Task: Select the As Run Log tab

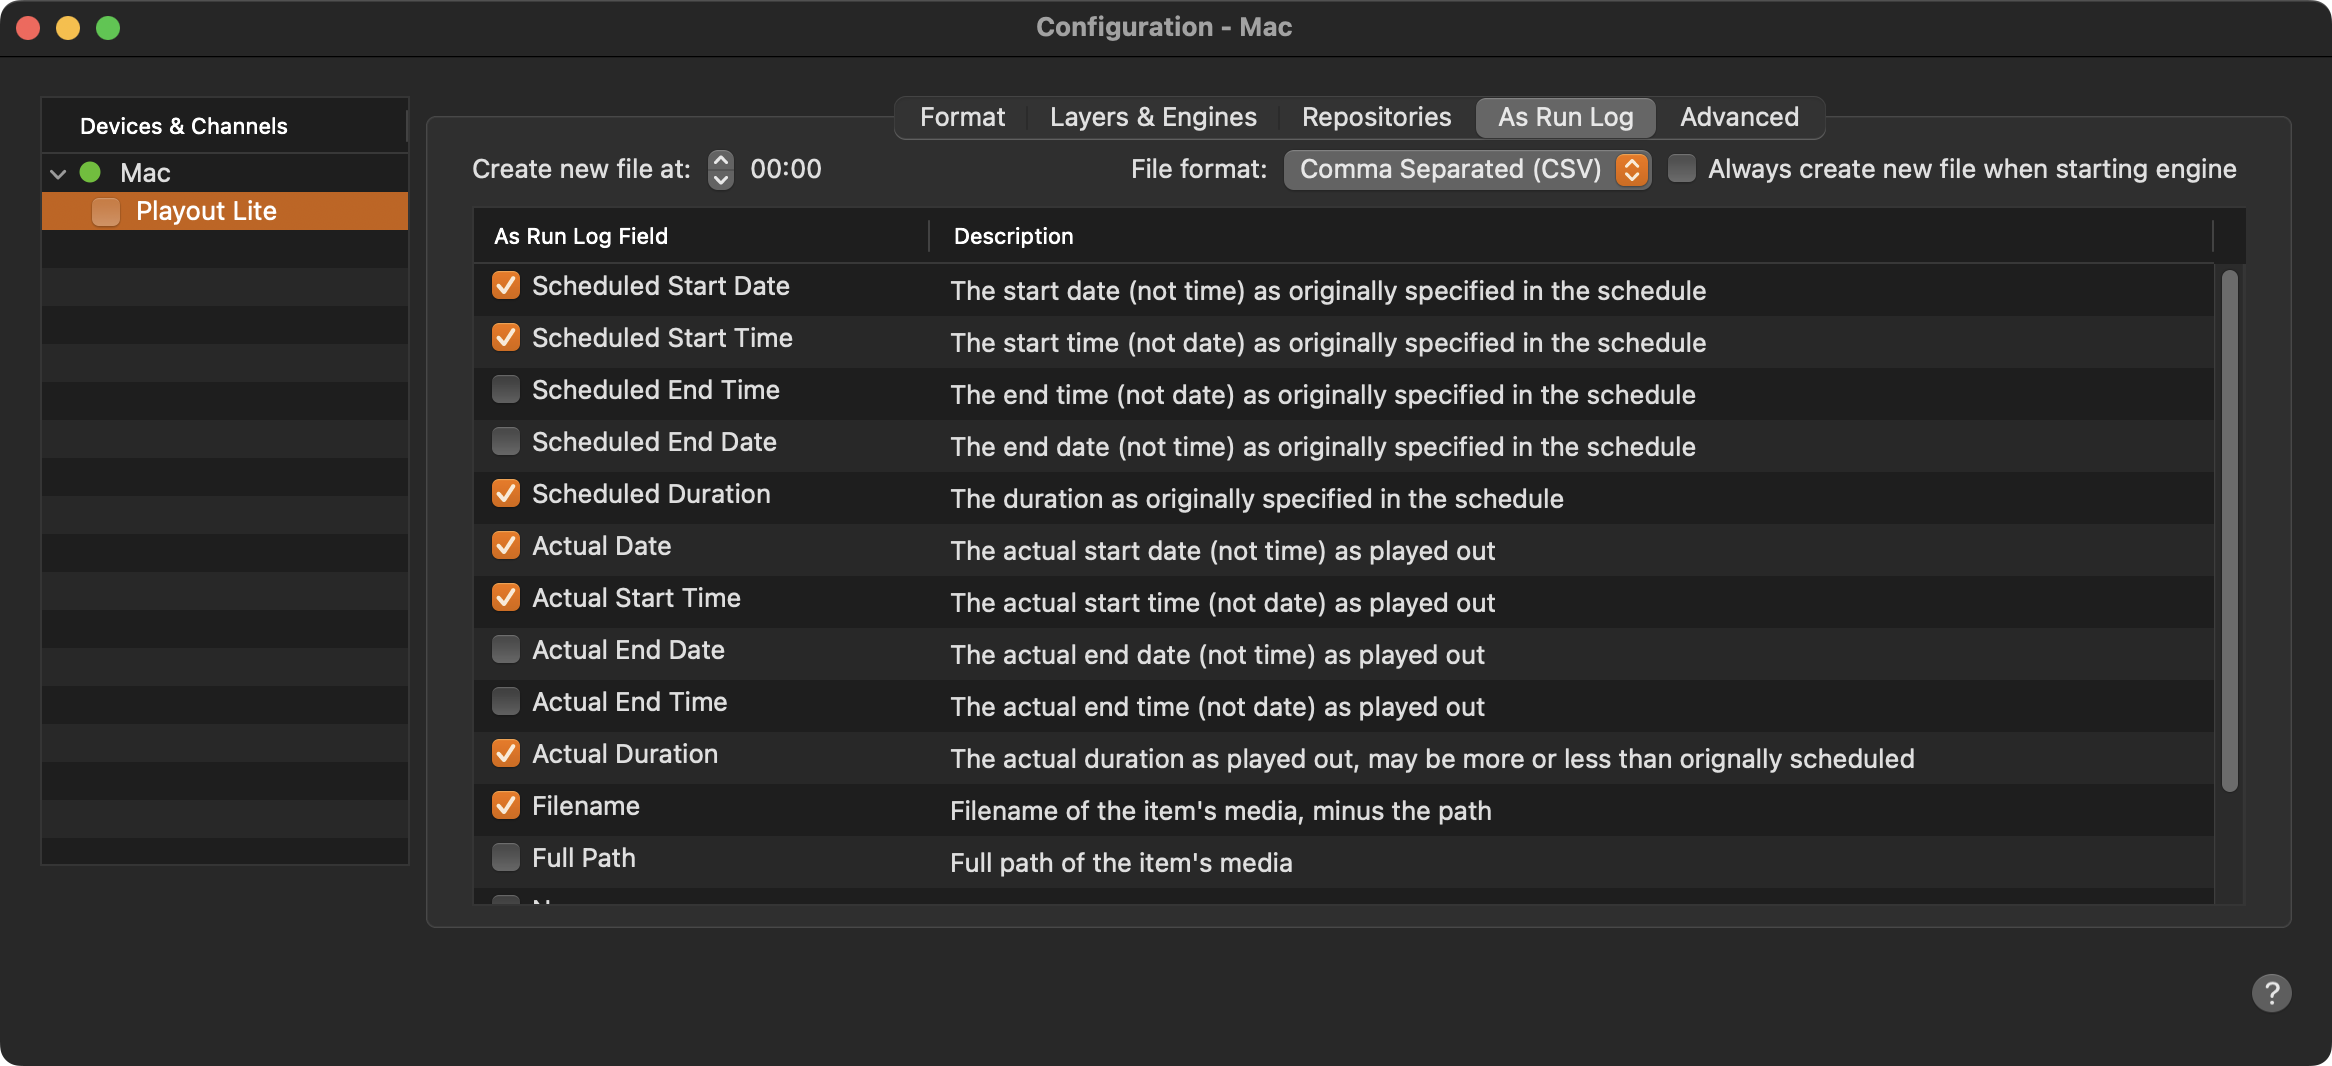Action: pyautogui.click(x=1565, y=117)
